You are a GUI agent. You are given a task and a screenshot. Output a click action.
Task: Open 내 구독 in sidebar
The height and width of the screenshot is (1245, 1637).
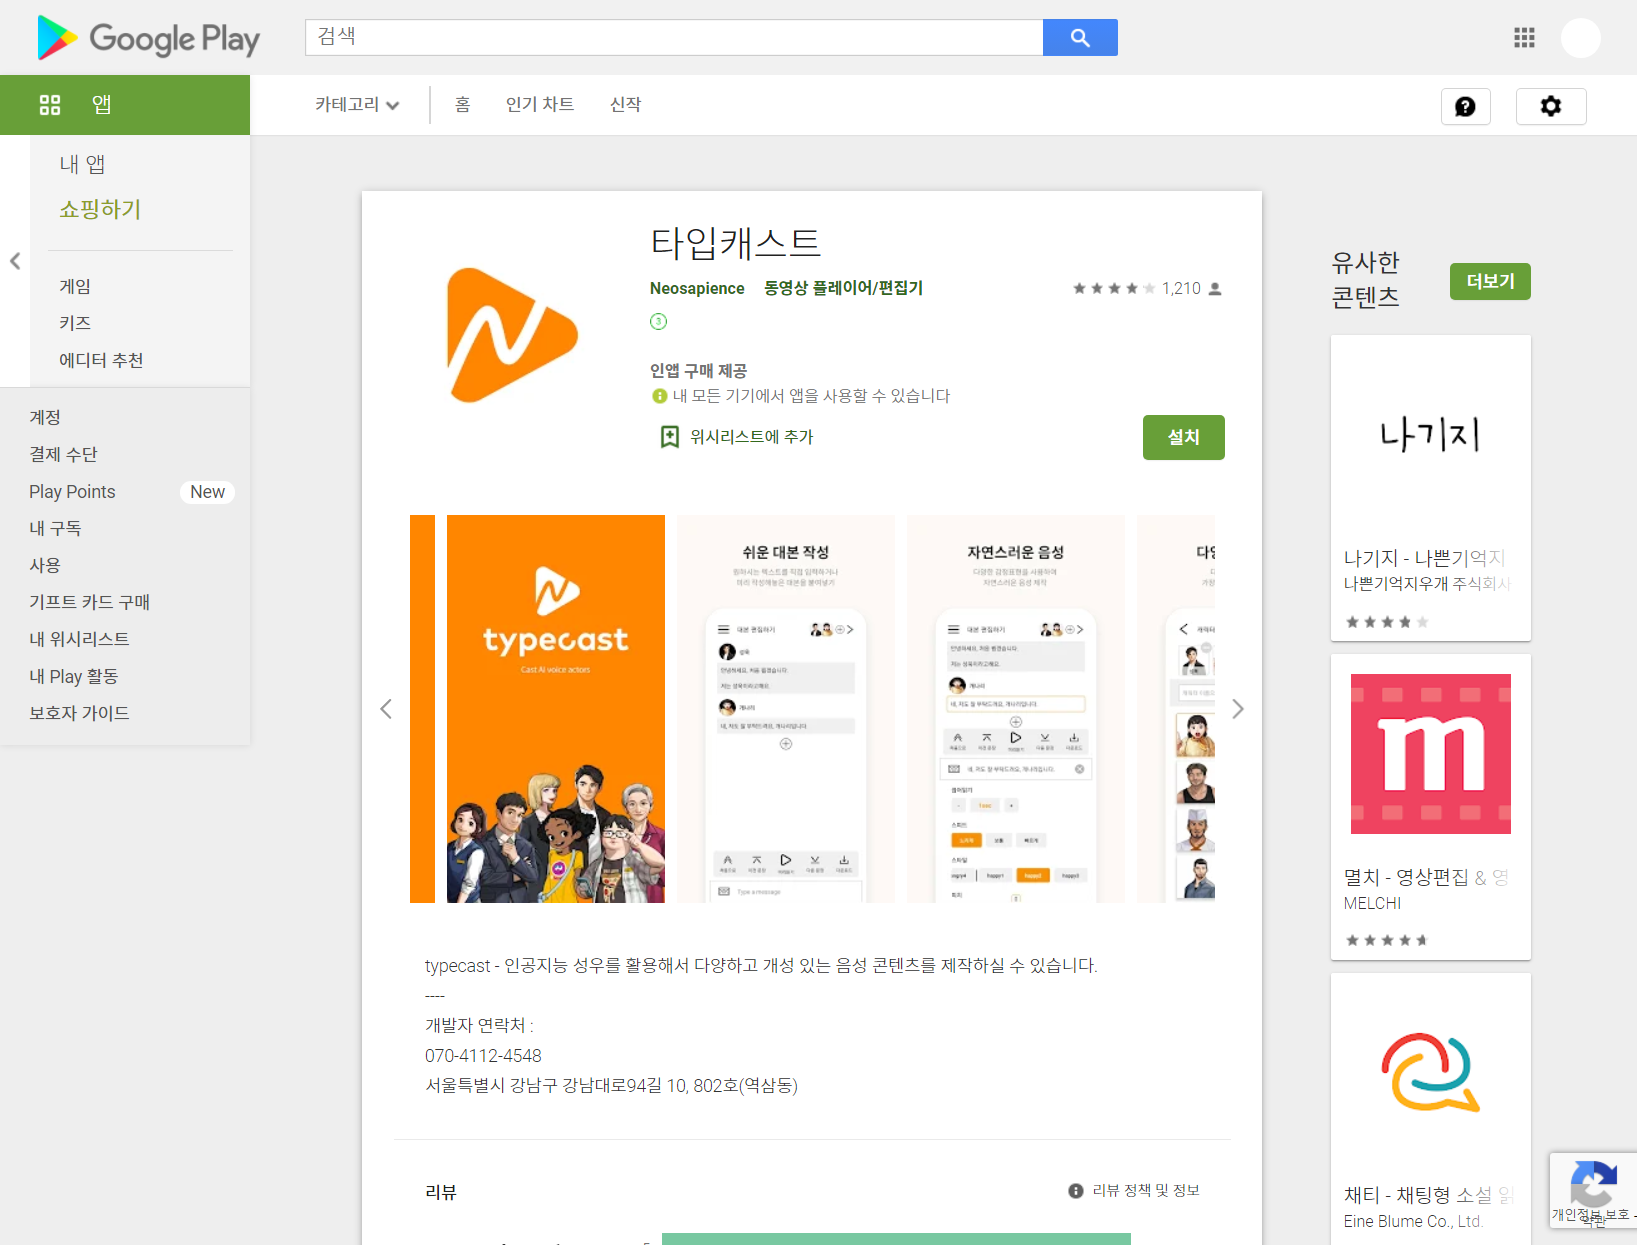55,528
